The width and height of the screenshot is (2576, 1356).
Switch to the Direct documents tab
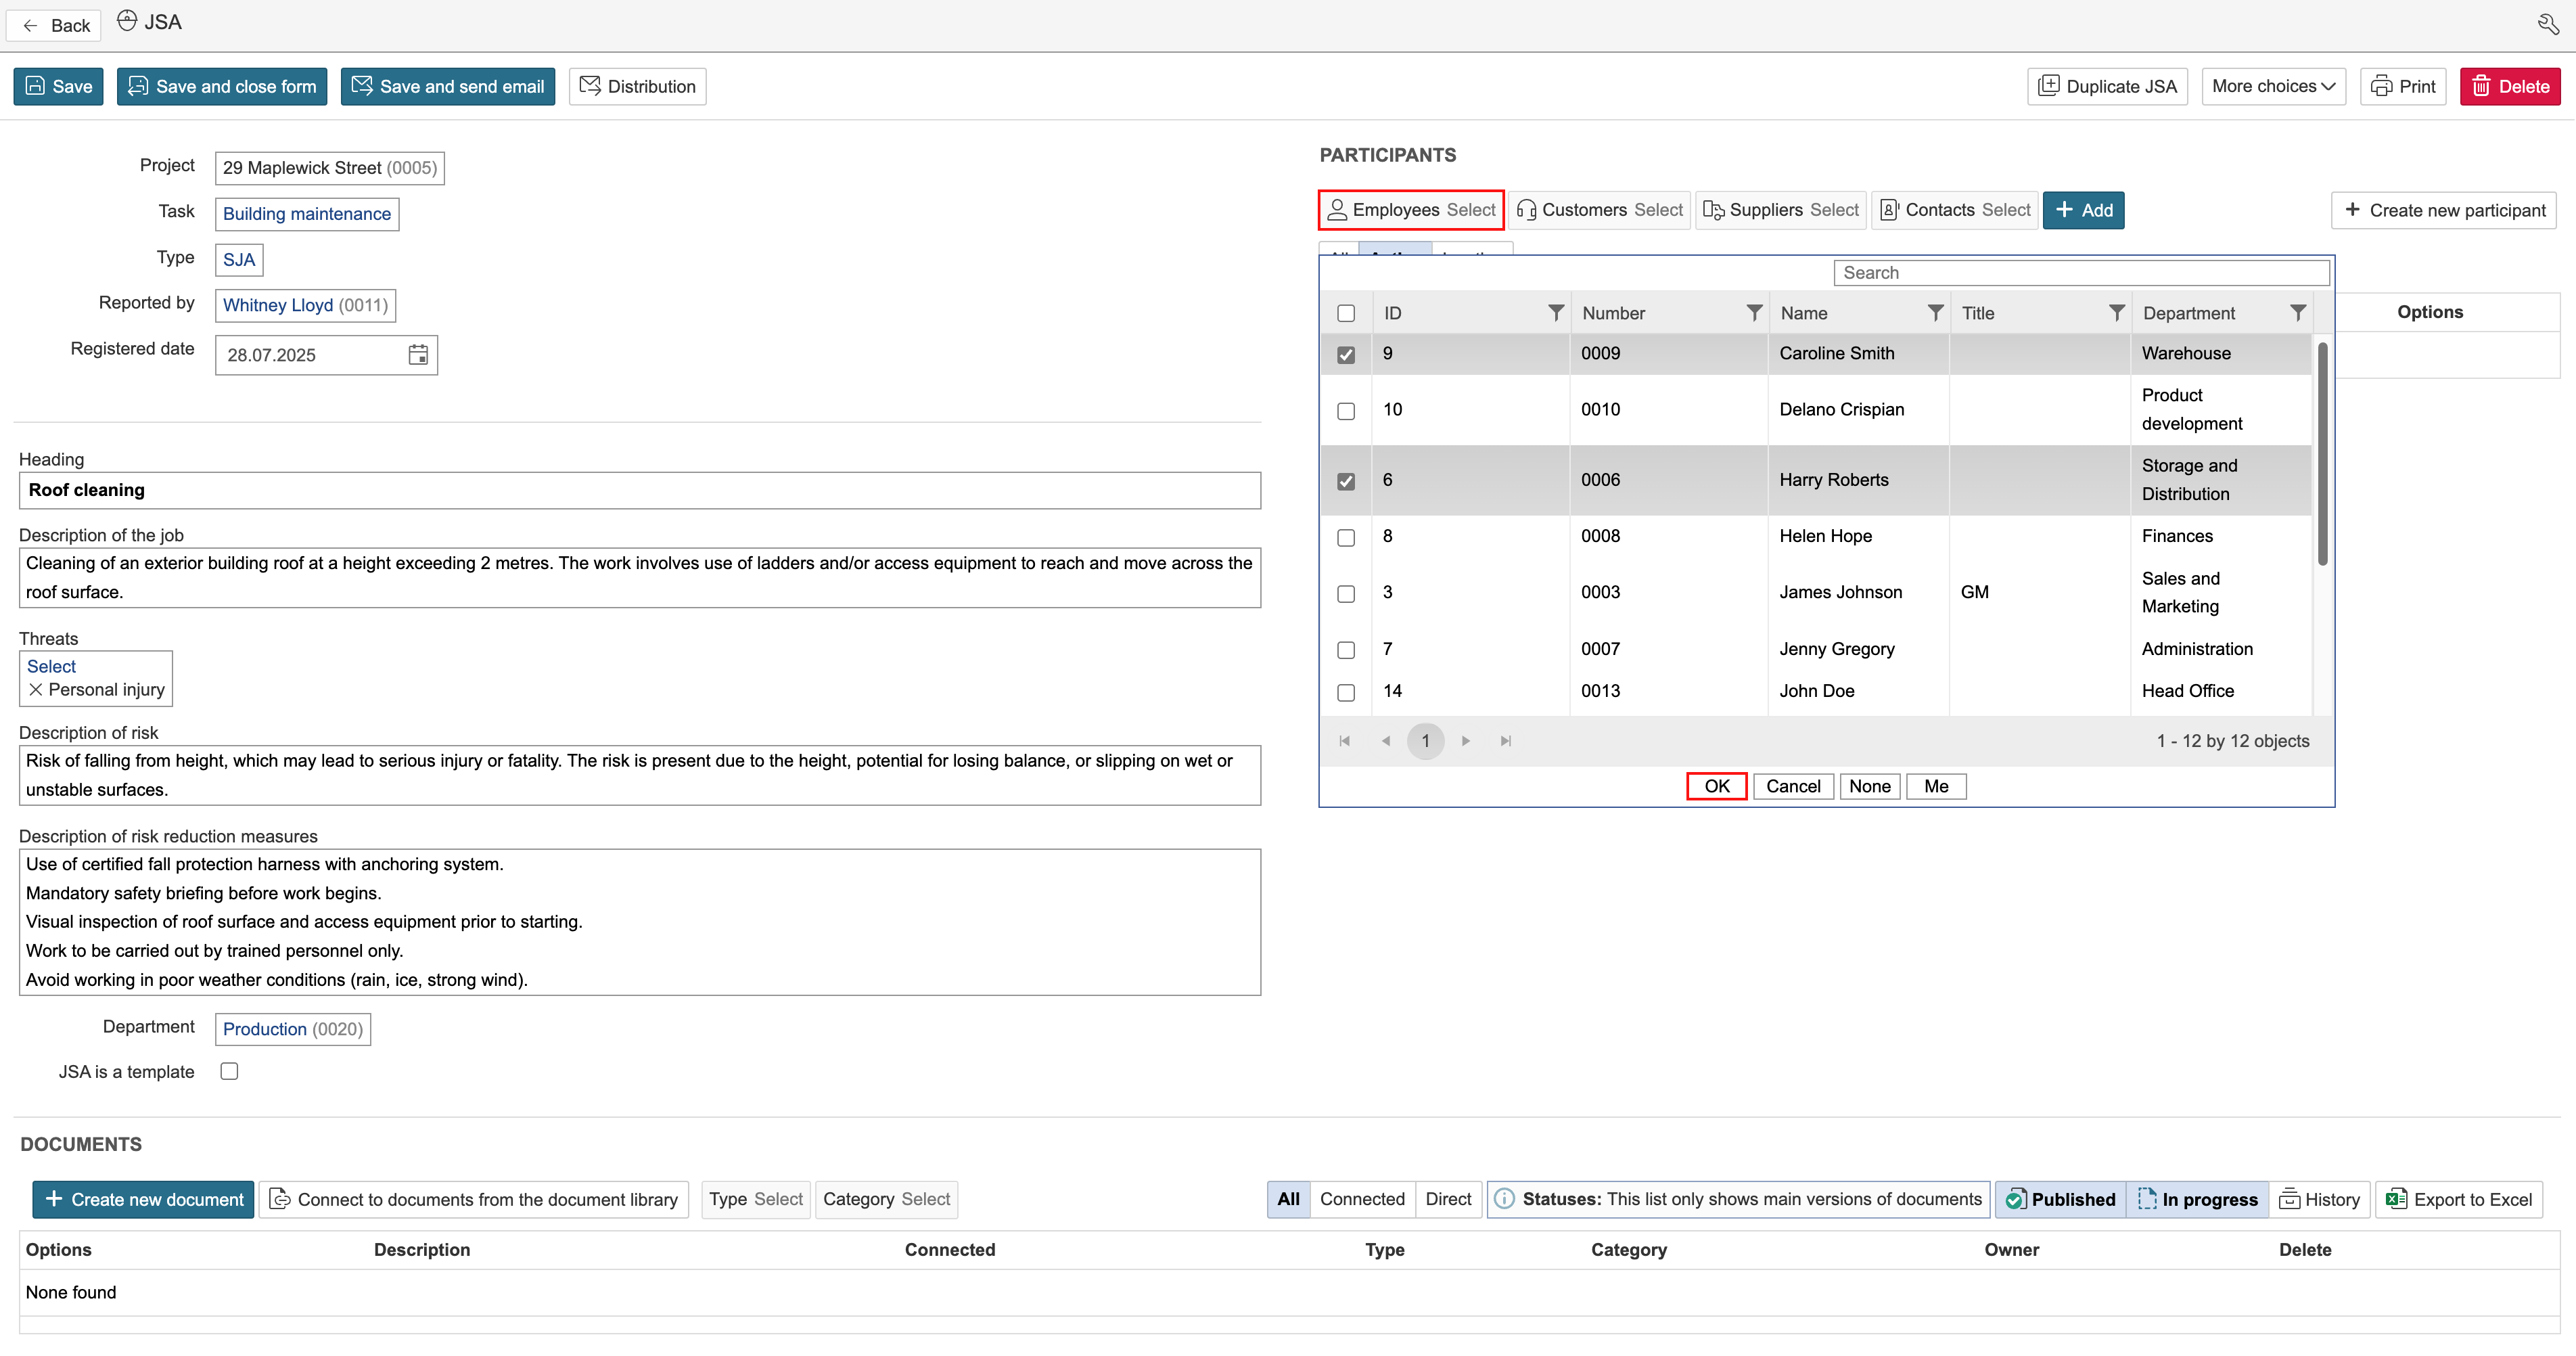pos(1447,1199)
